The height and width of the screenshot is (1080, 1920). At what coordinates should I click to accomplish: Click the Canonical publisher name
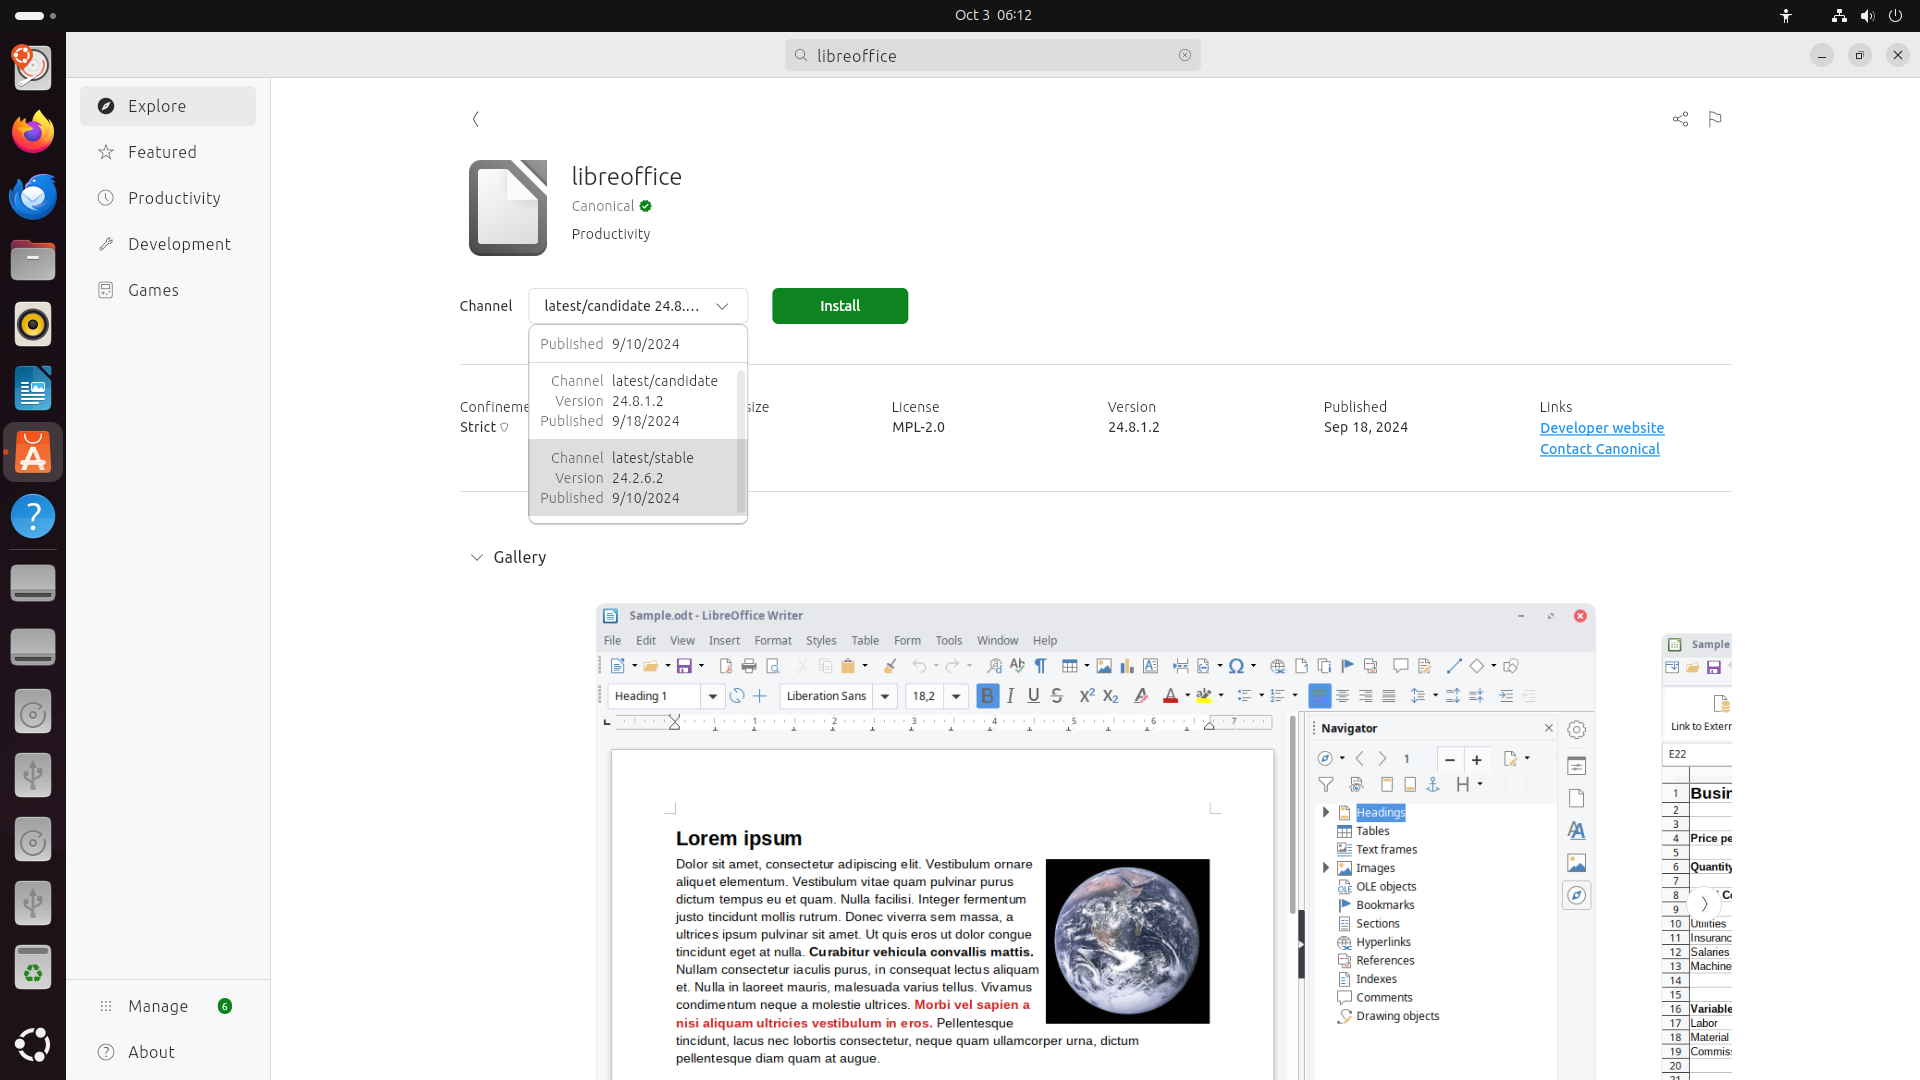tap(603, 206)
